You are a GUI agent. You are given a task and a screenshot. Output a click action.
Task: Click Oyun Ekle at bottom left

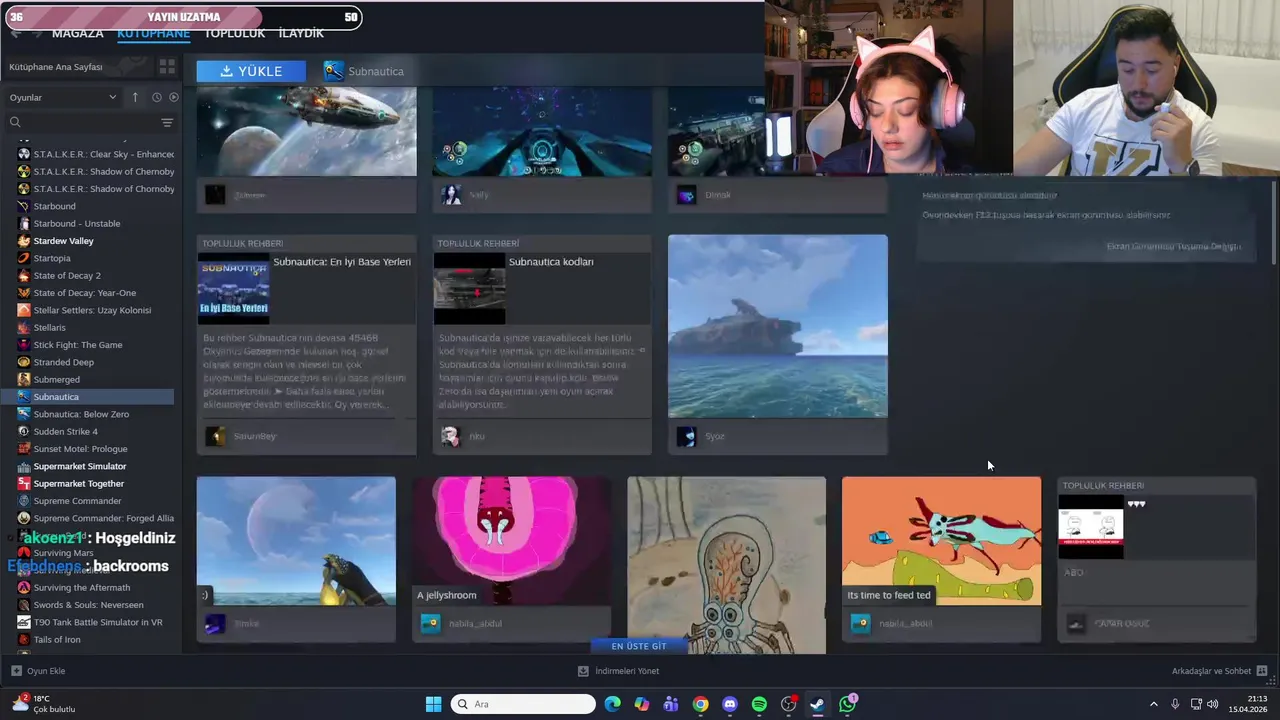point(38,671)
